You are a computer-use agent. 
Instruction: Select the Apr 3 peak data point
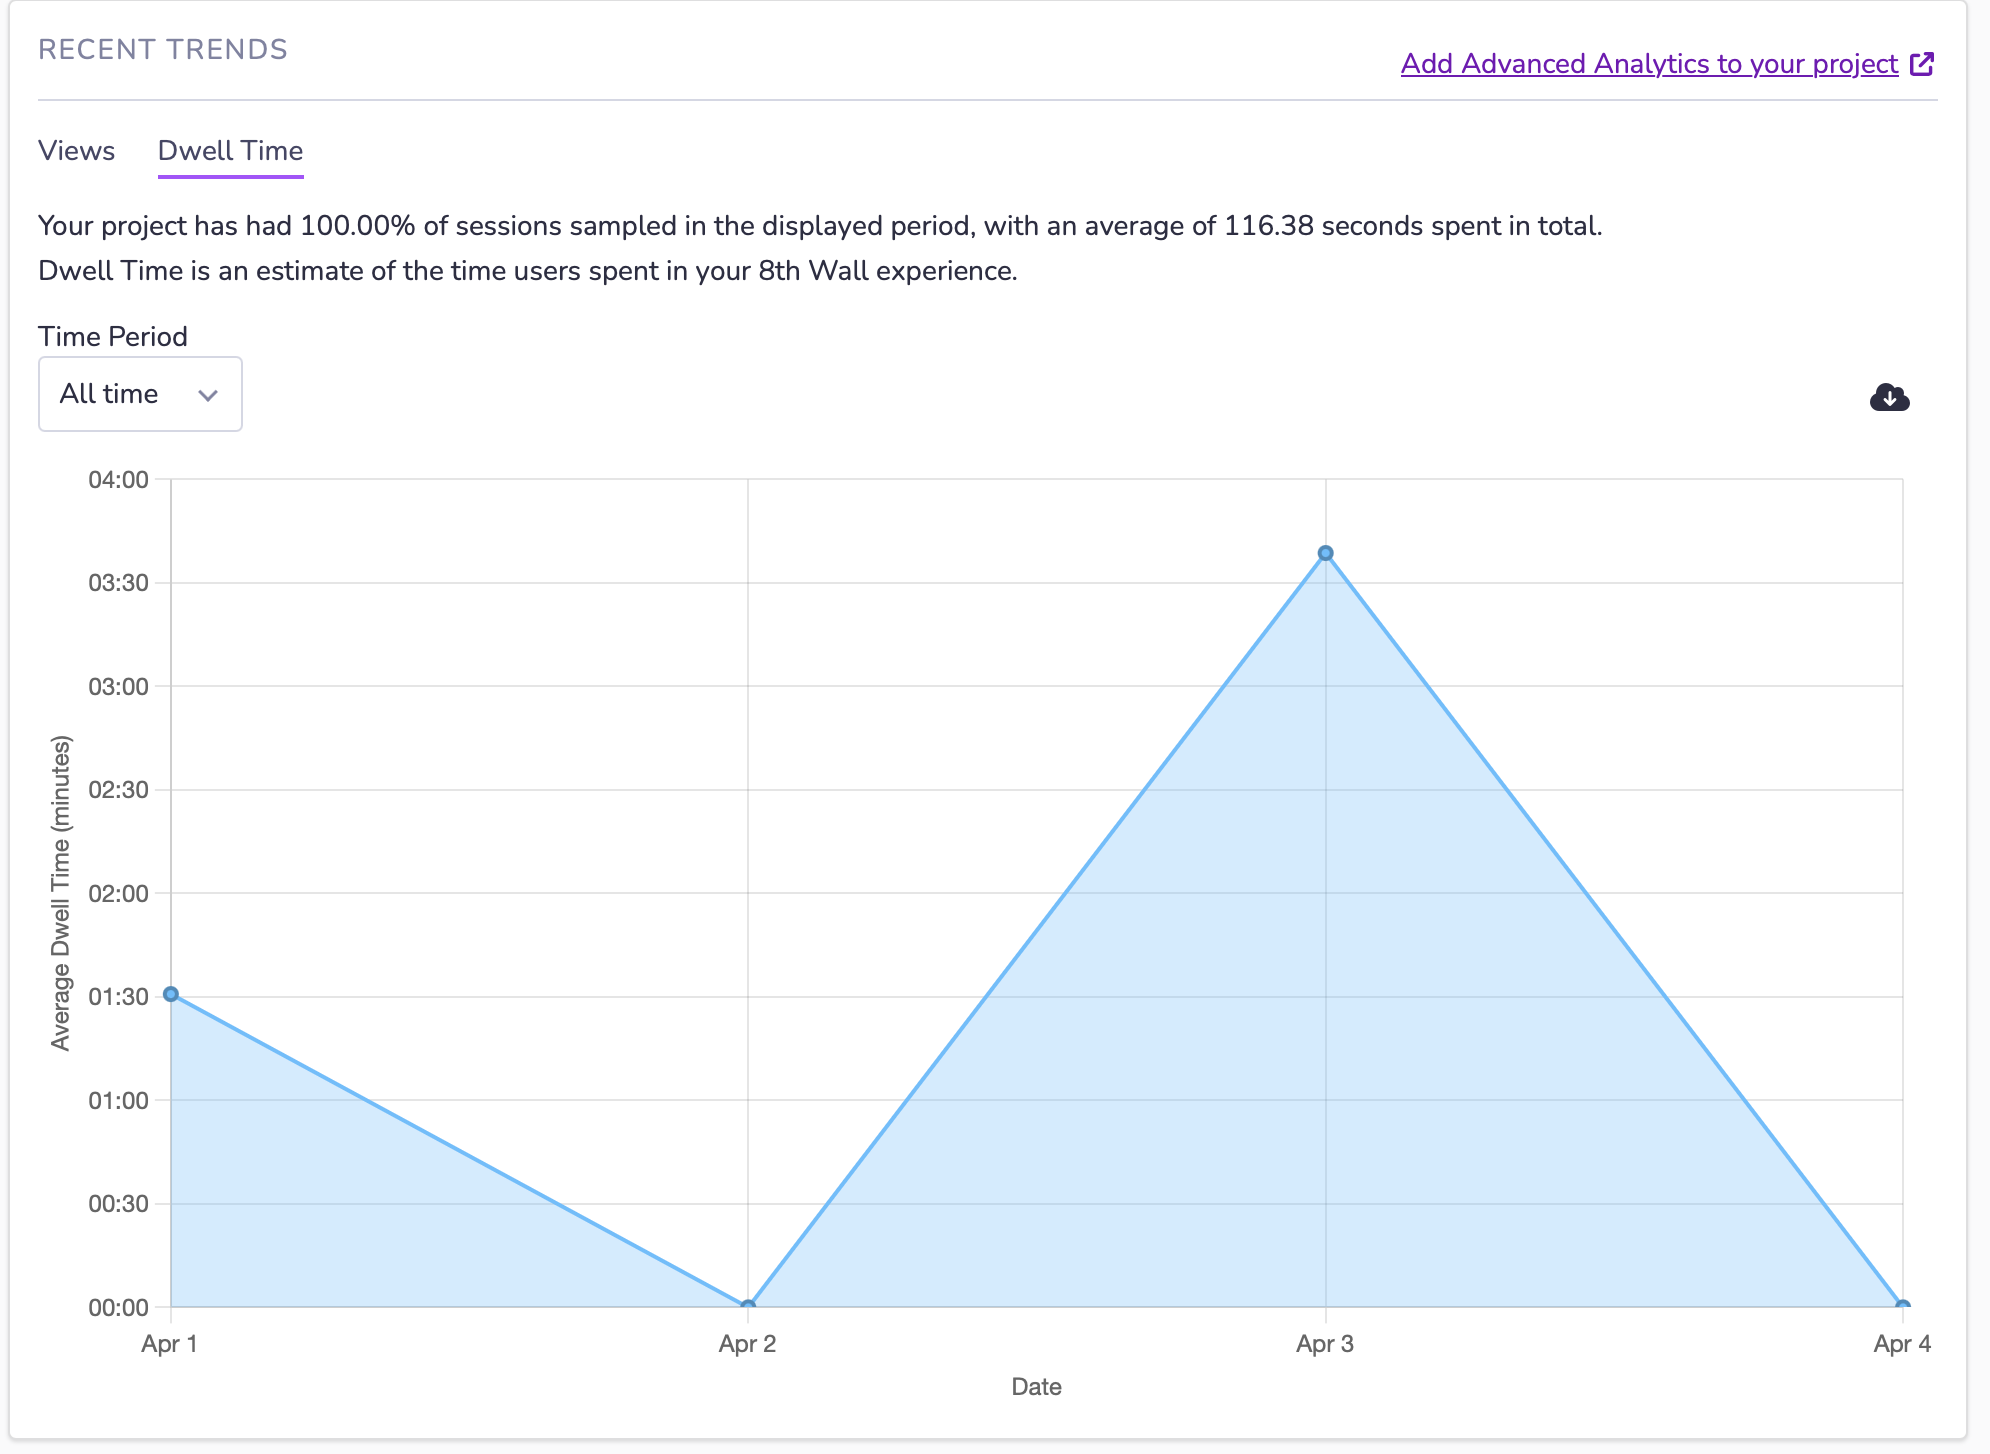tap(1326, 551)
